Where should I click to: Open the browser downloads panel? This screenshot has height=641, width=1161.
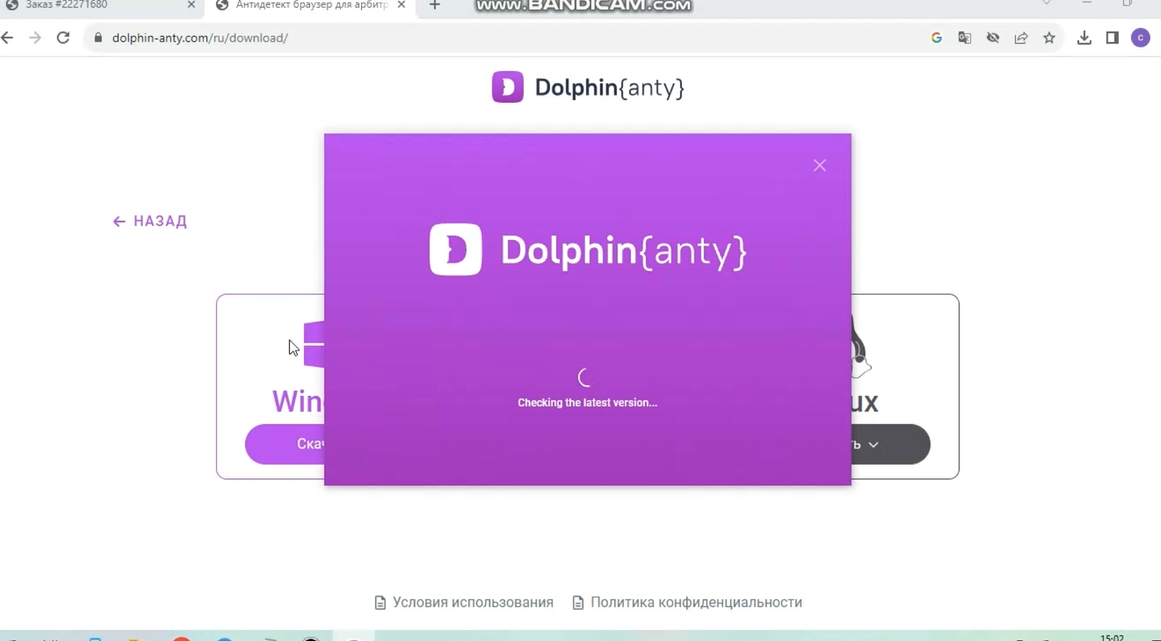coord(1084,38)
